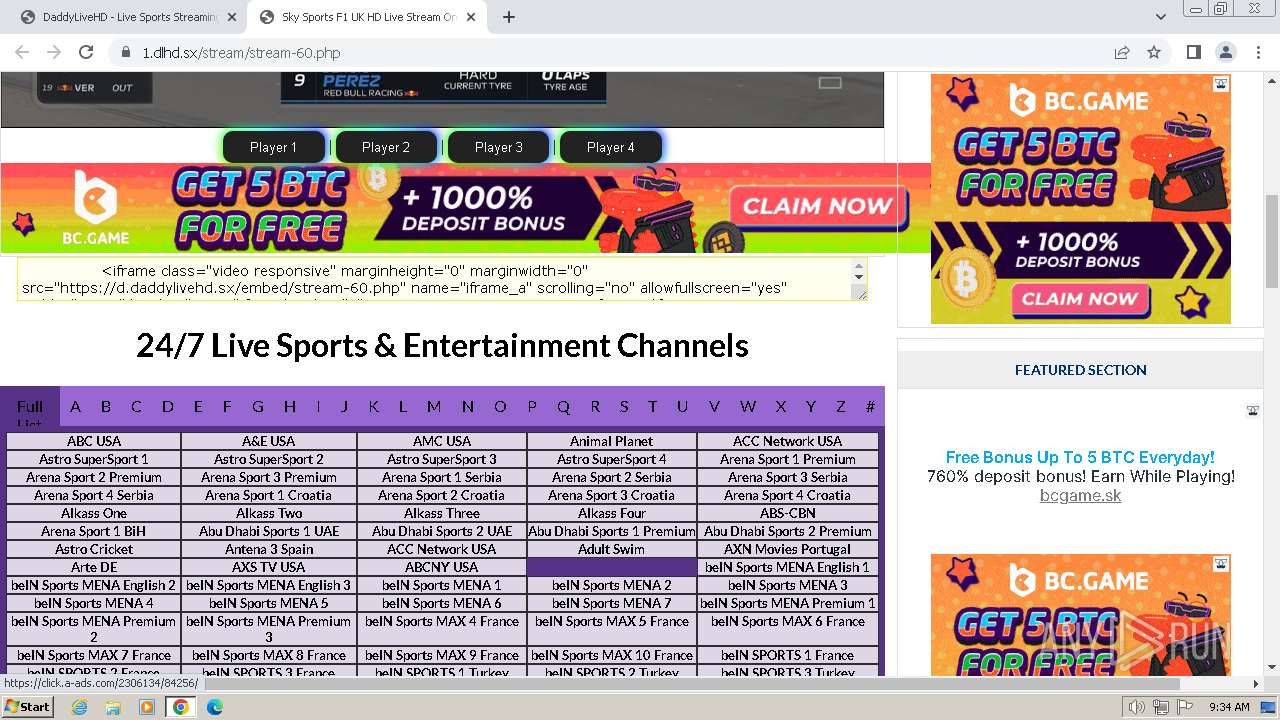Select Player 4 stream

(x=610, y=147)
